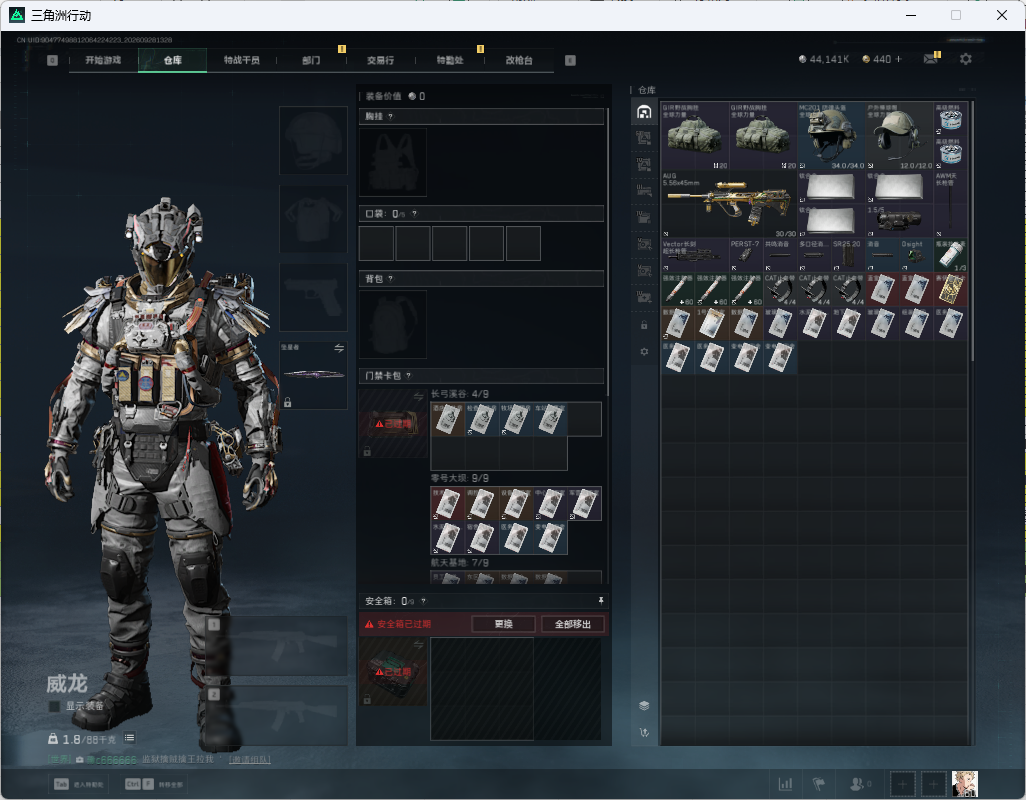Click the first empty pocket slot
Image resolution: width=1026 pixels, height=800 pixels.
(x=376, y=243)
